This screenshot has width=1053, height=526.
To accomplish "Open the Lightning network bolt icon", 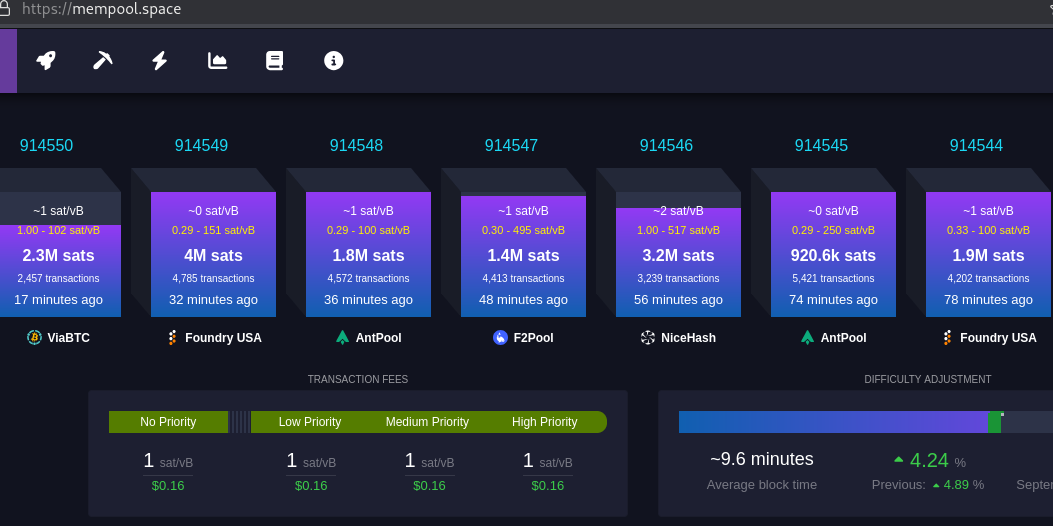I will pyautogui.click(x=159, y=60).
